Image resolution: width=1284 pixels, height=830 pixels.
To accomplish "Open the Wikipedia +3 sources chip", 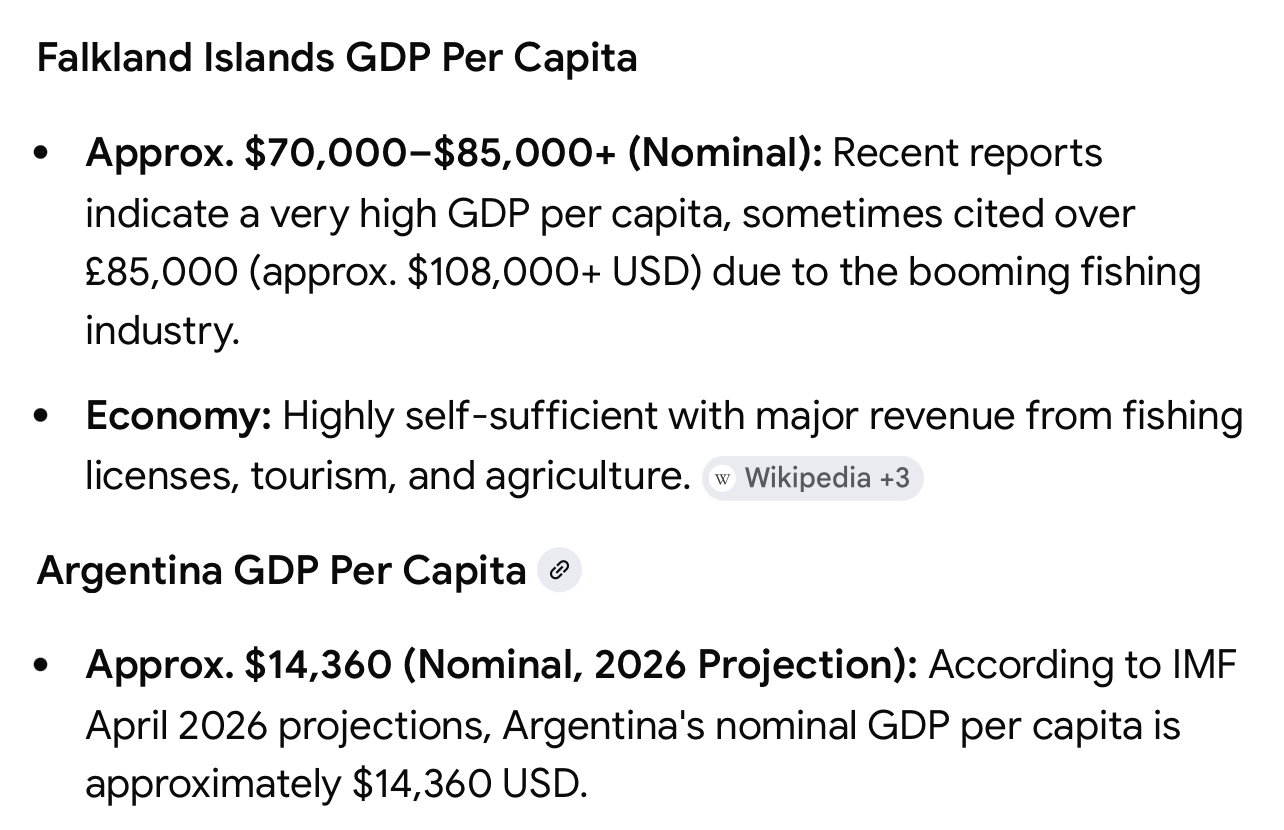I will point(812,478).
